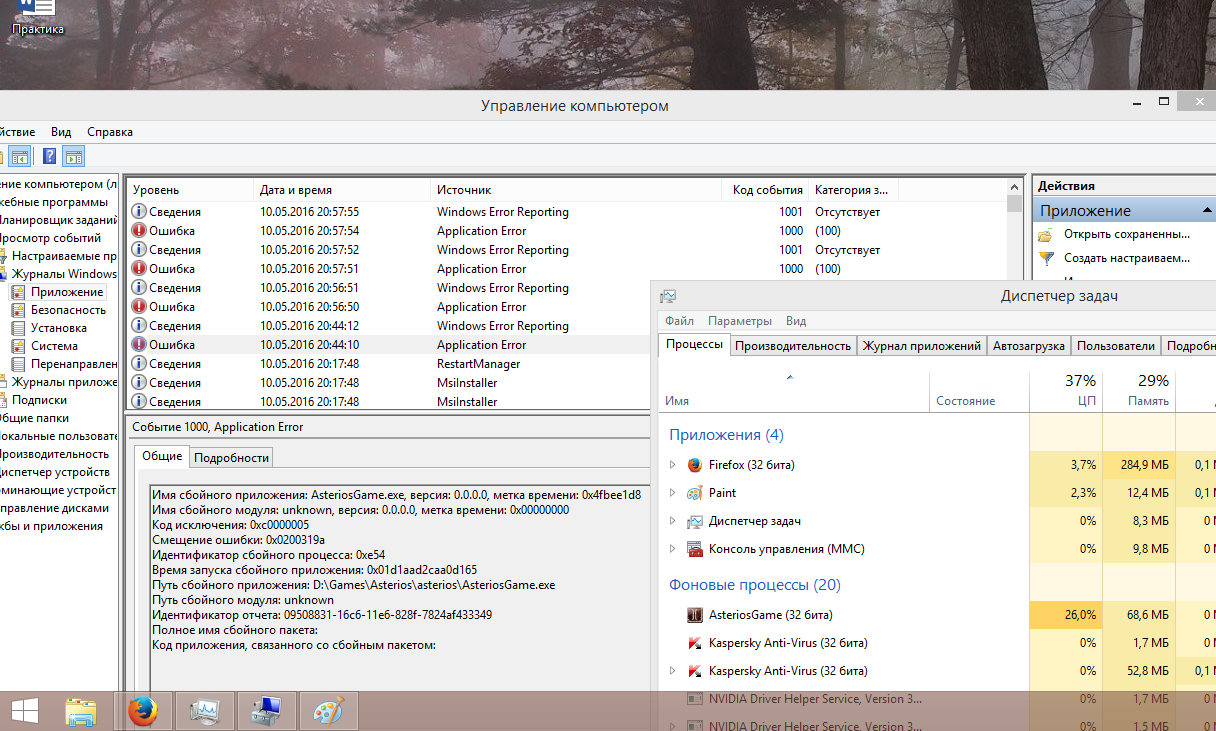Click the Paint icon in the taskbar

tap(328, 711)
